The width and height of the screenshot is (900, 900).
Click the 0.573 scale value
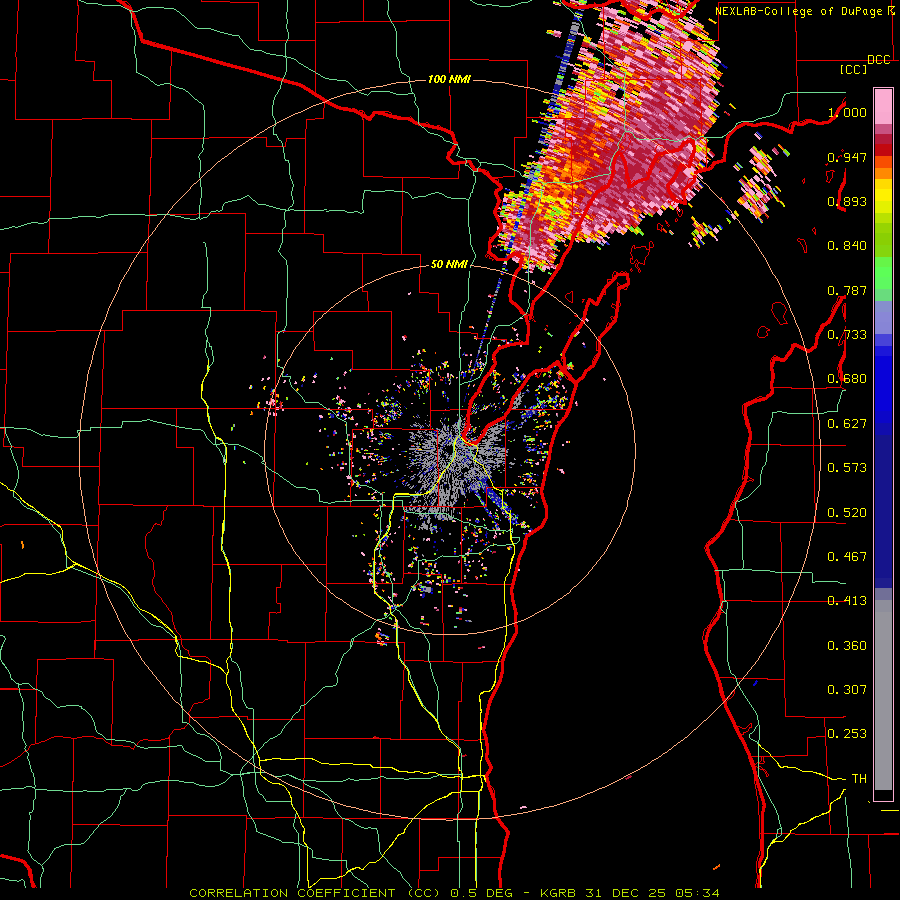pos(847,468)
